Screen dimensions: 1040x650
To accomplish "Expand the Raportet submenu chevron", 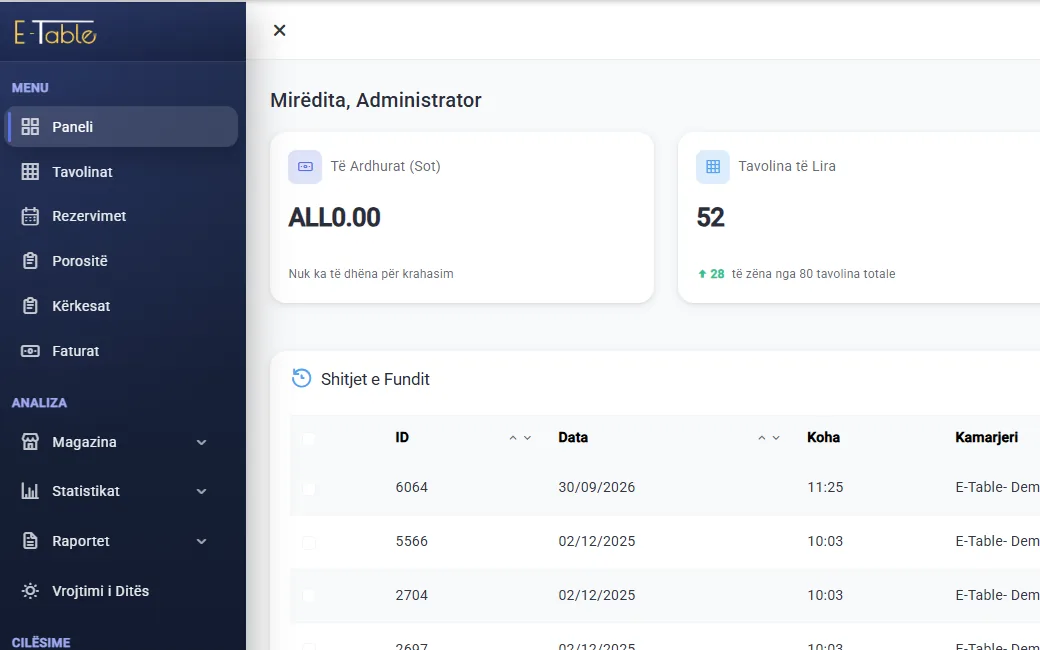I will [202, 541].
